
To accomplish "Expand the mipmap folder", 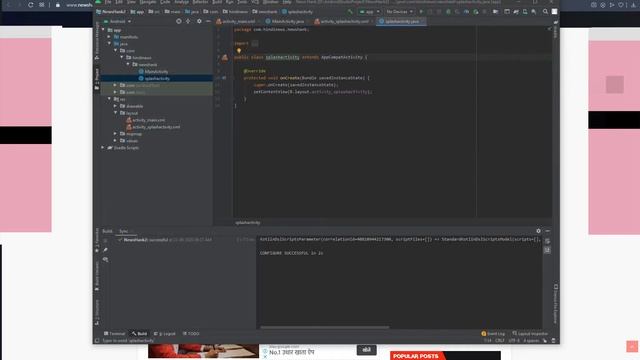I will [x=116, y=134].
